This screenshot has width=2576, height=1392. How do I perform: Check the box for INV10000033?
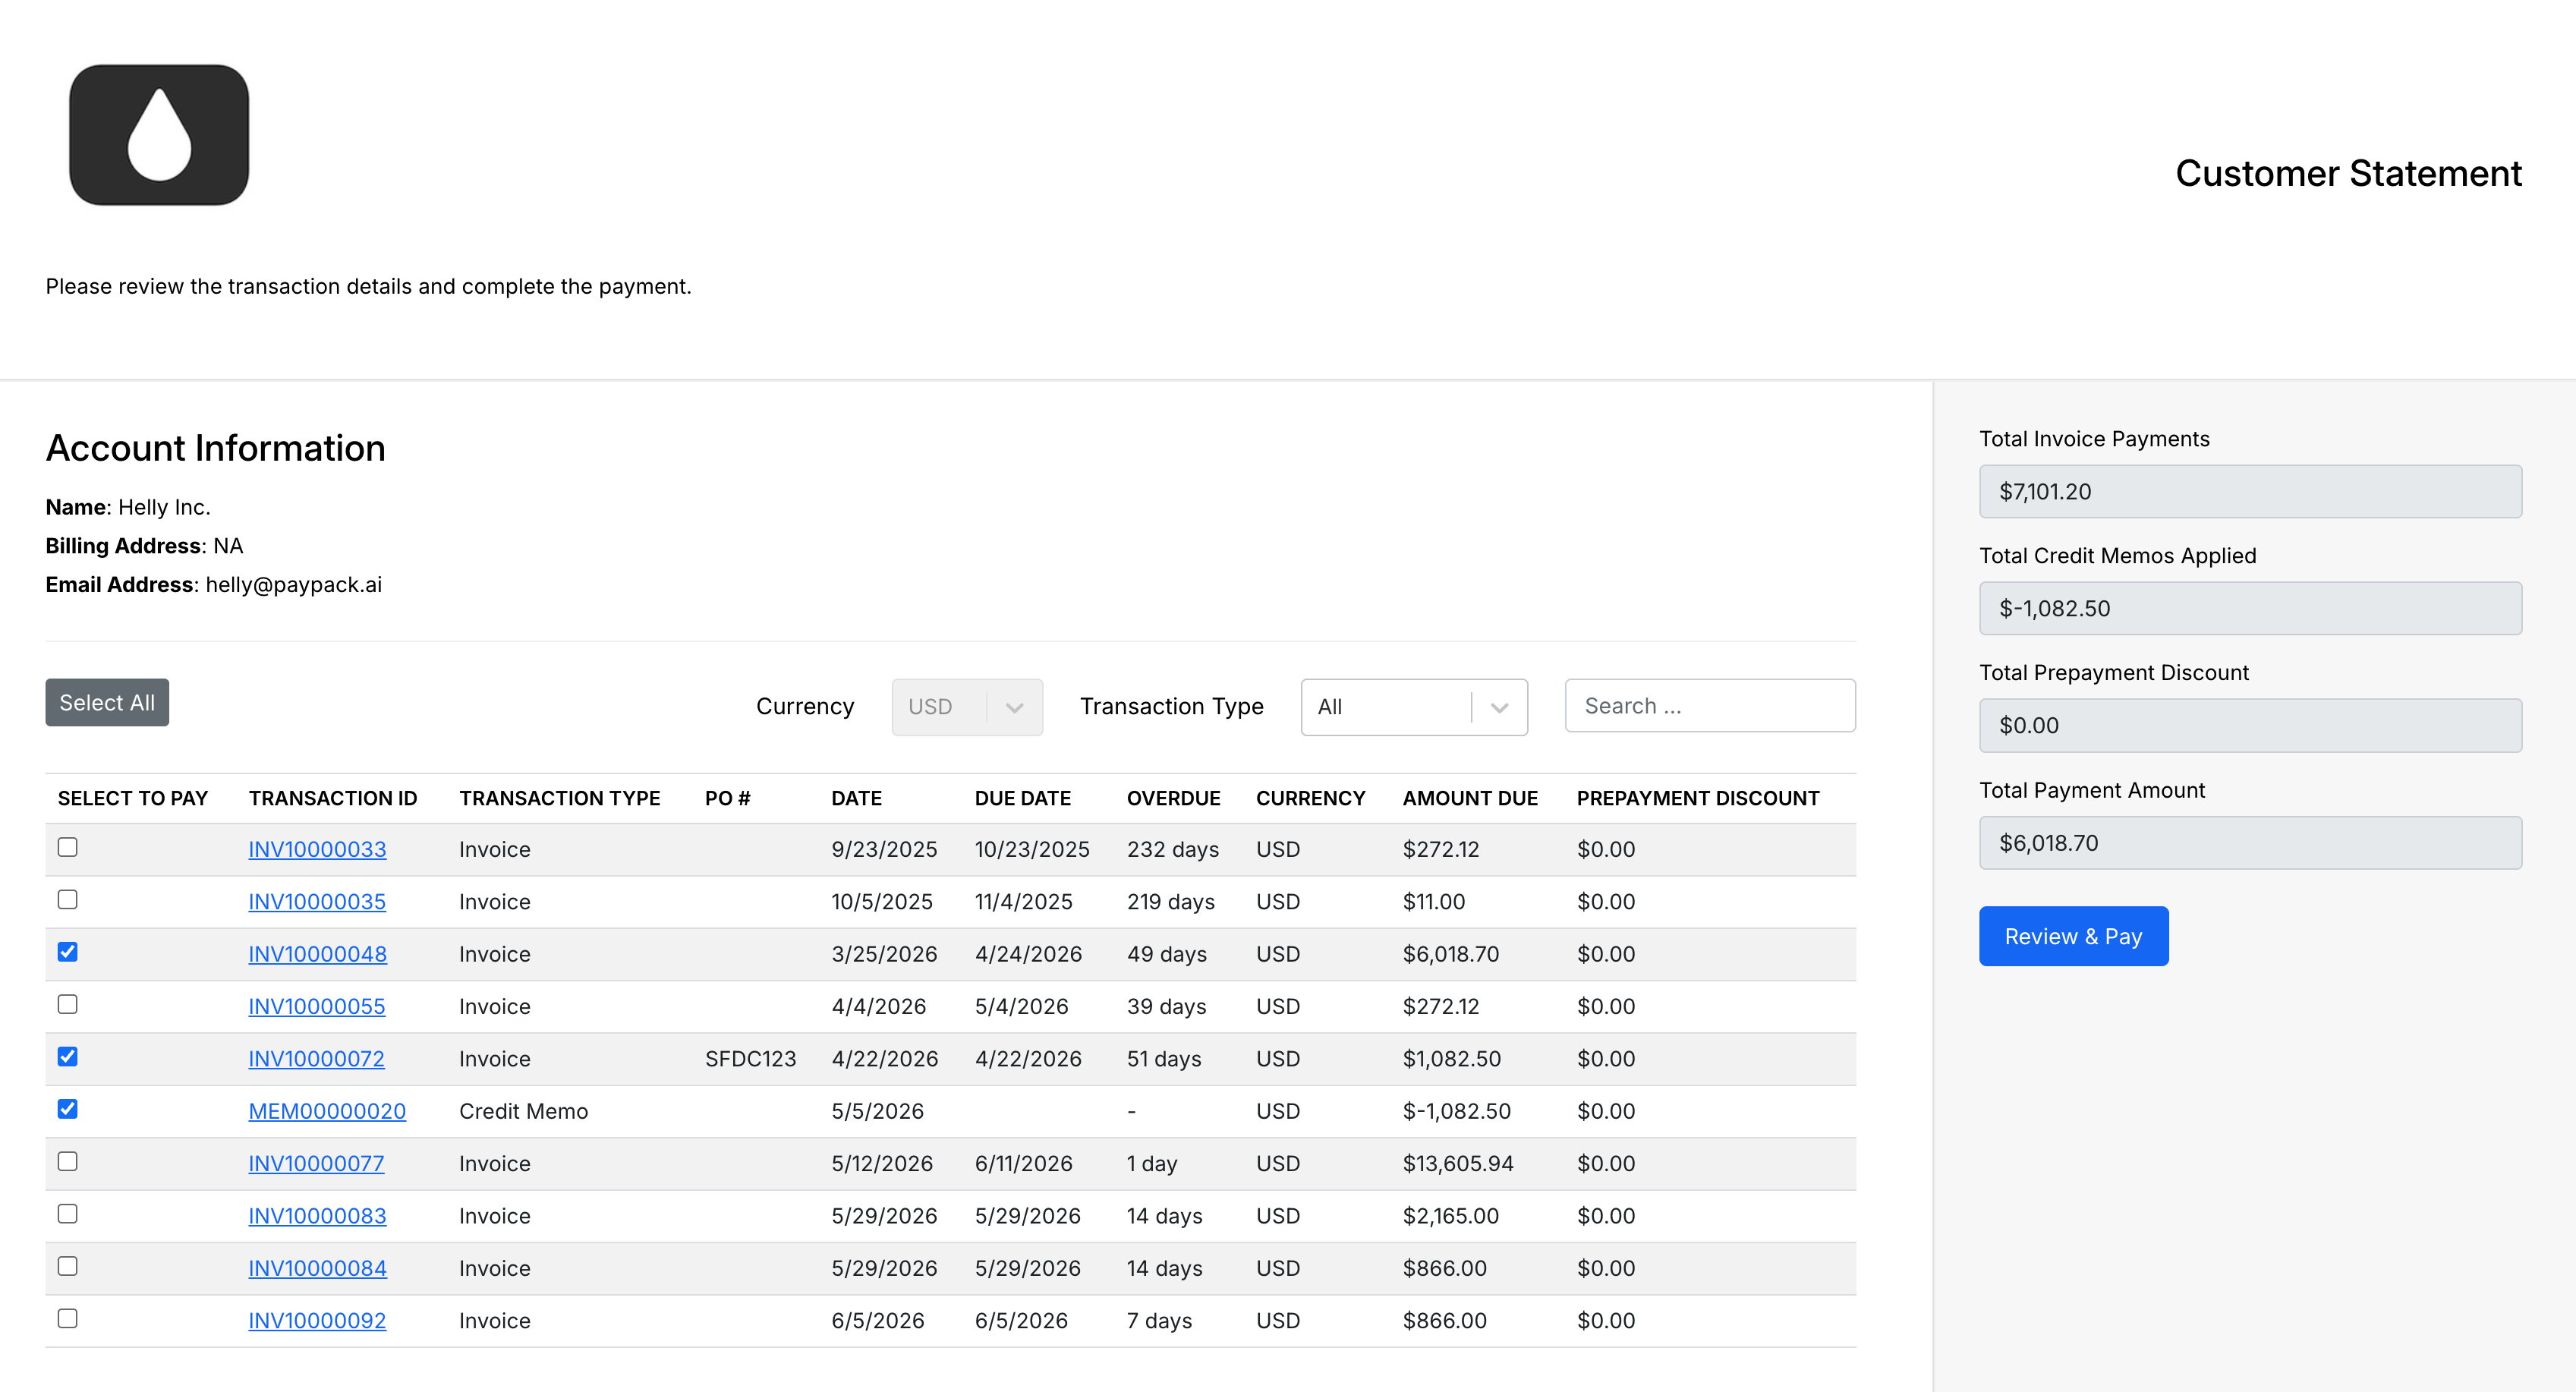click(68, 847)
